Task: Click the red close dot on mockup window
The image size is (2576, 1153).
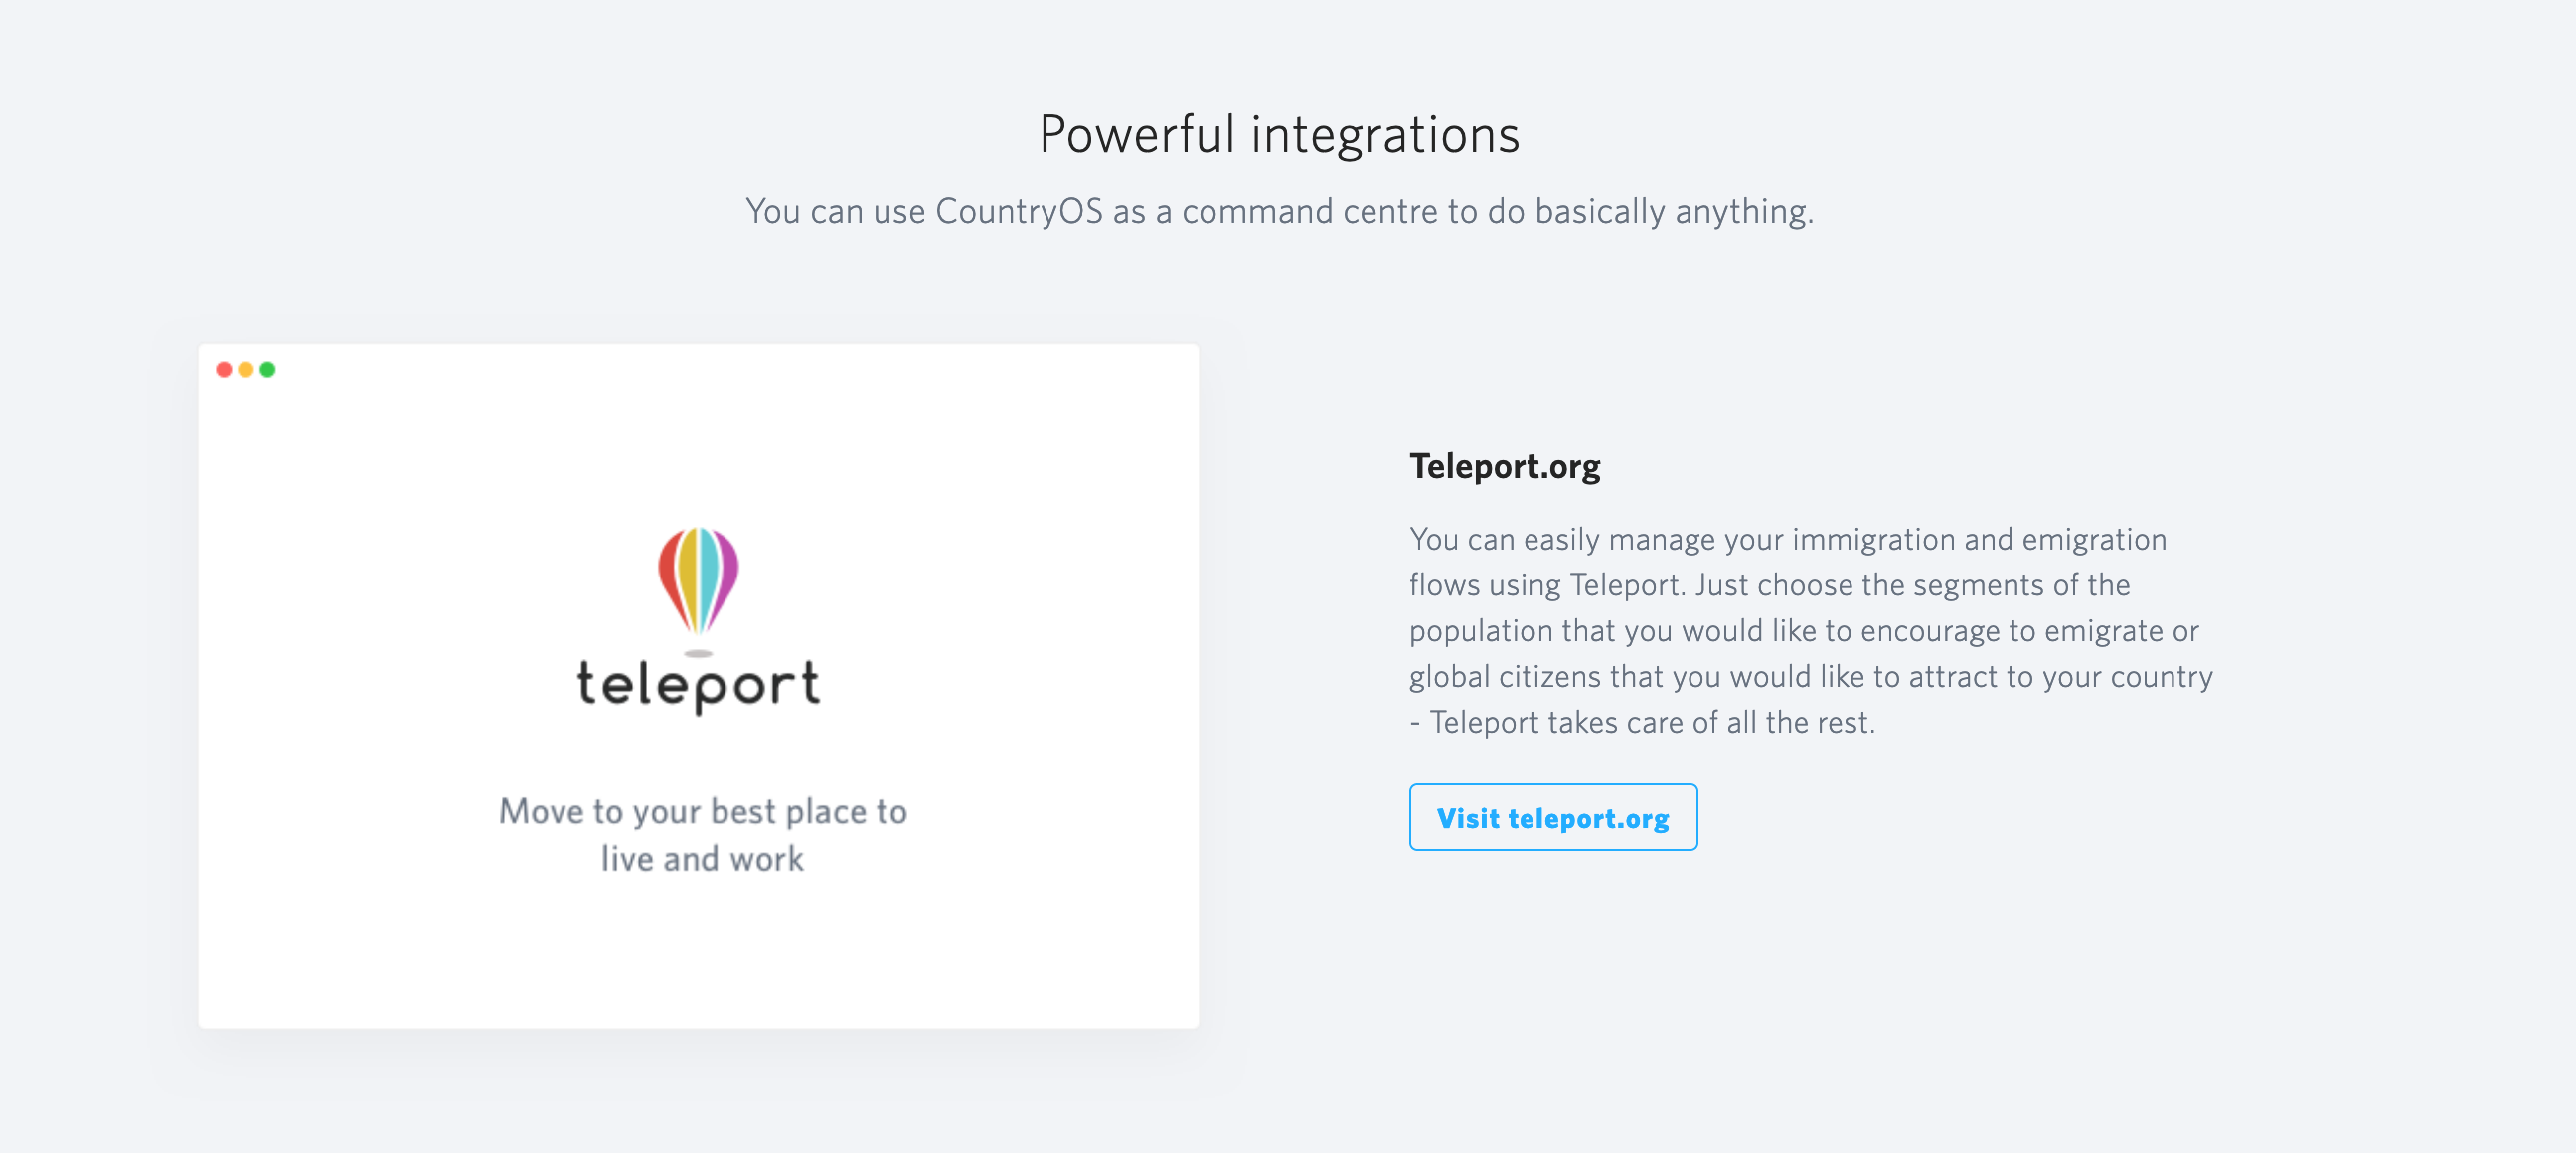Action: click(224, 369)
